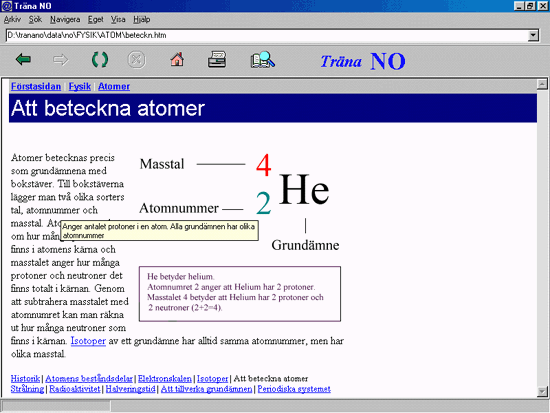This screenshot has width=550, height=413.
Task: Open the book and magnifier search icon
Action: click(263, 59)
